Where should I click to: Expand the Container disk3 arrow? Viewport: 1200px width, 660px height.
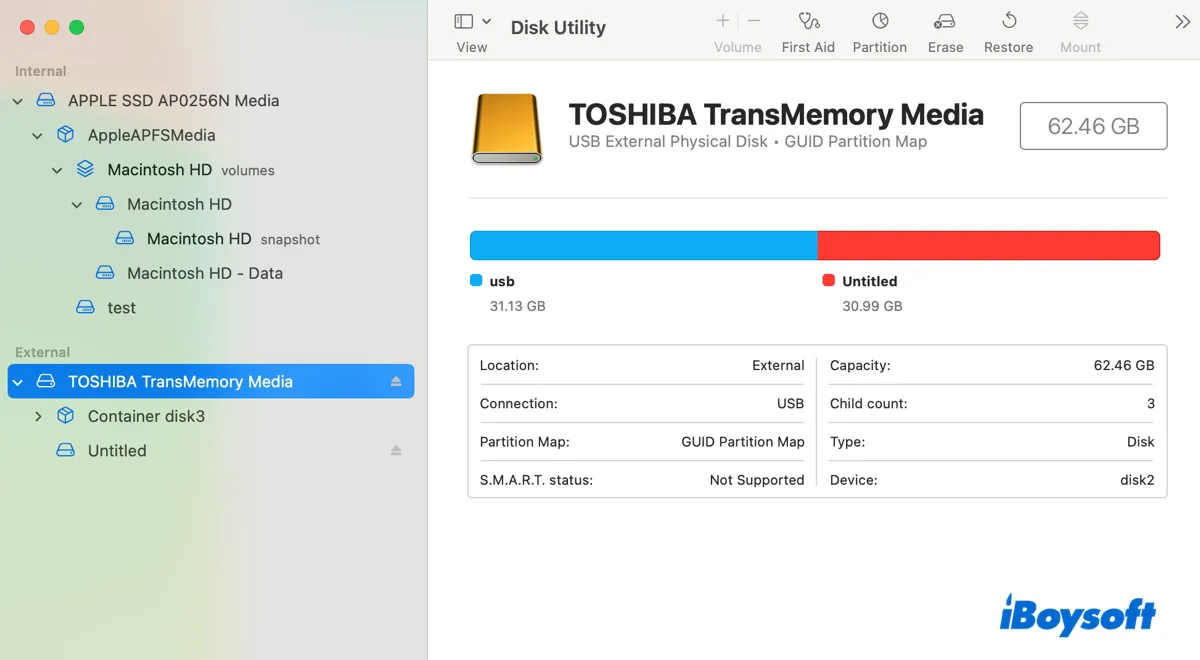pos(38,416)
